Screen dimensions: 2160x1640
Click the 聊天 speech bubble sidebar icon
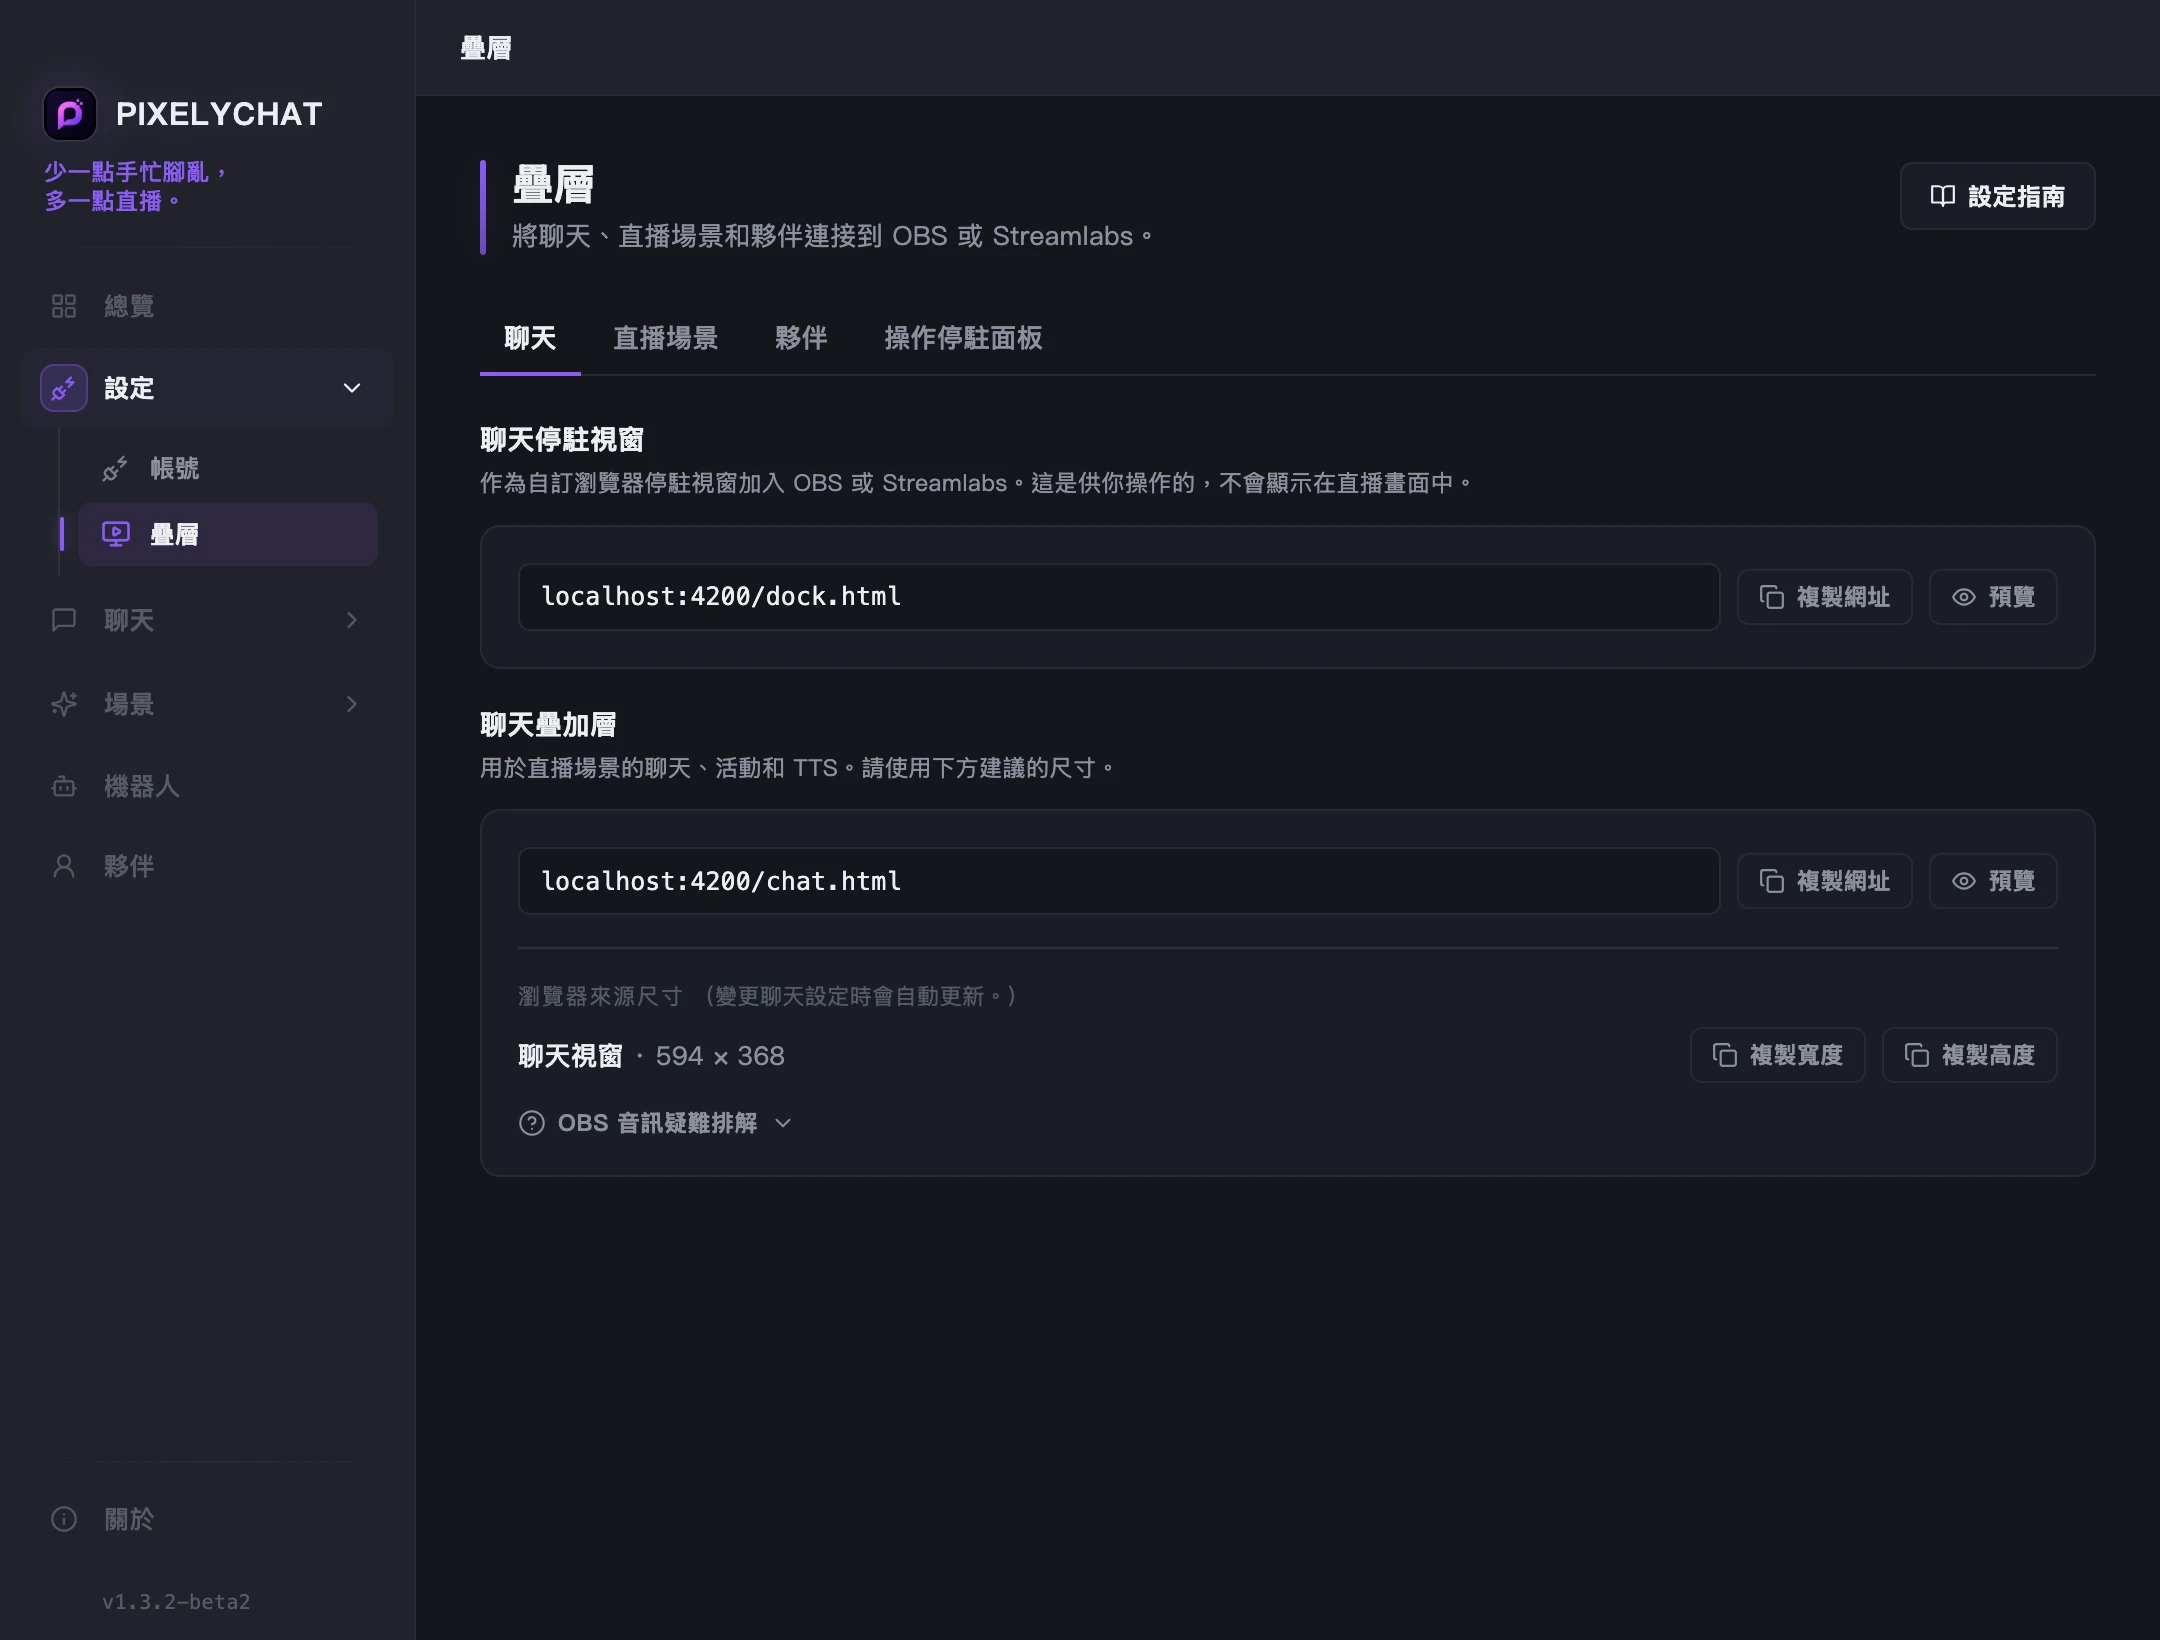coord(64,620)
